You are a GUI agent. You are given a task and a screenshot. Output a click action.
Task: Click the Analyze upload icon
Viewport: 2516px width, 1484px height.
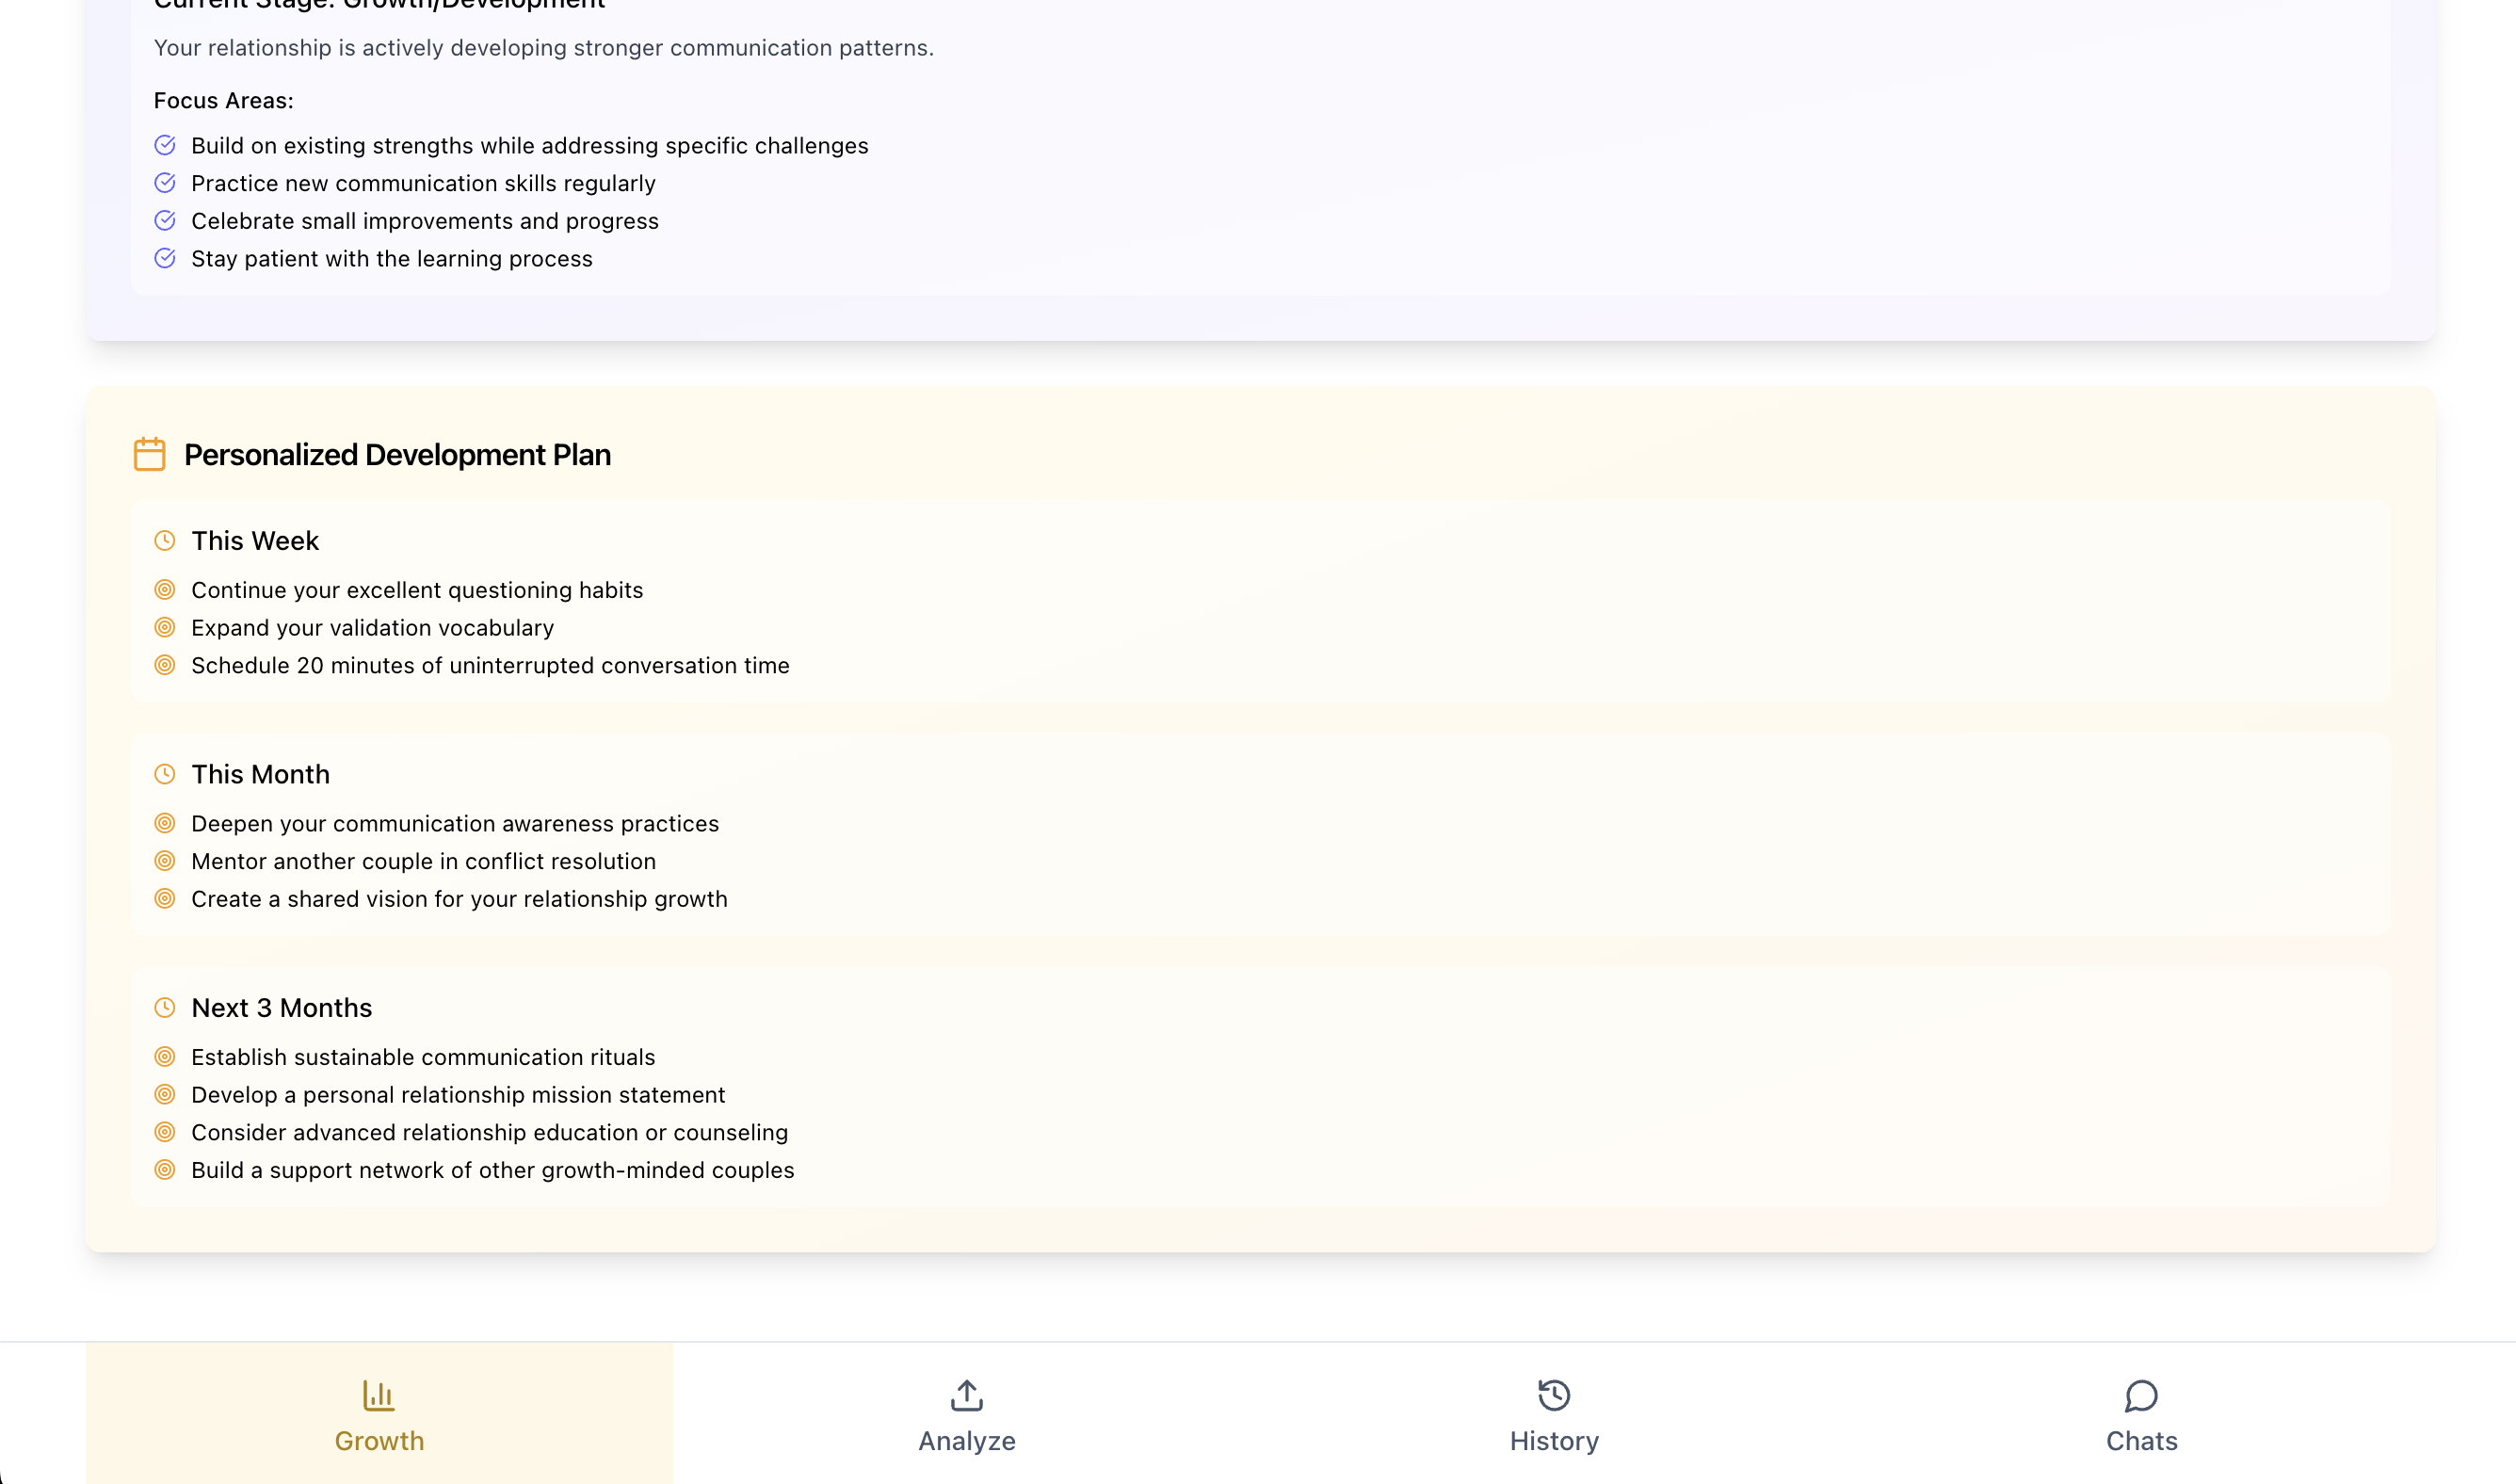(x=966, y=1394)
